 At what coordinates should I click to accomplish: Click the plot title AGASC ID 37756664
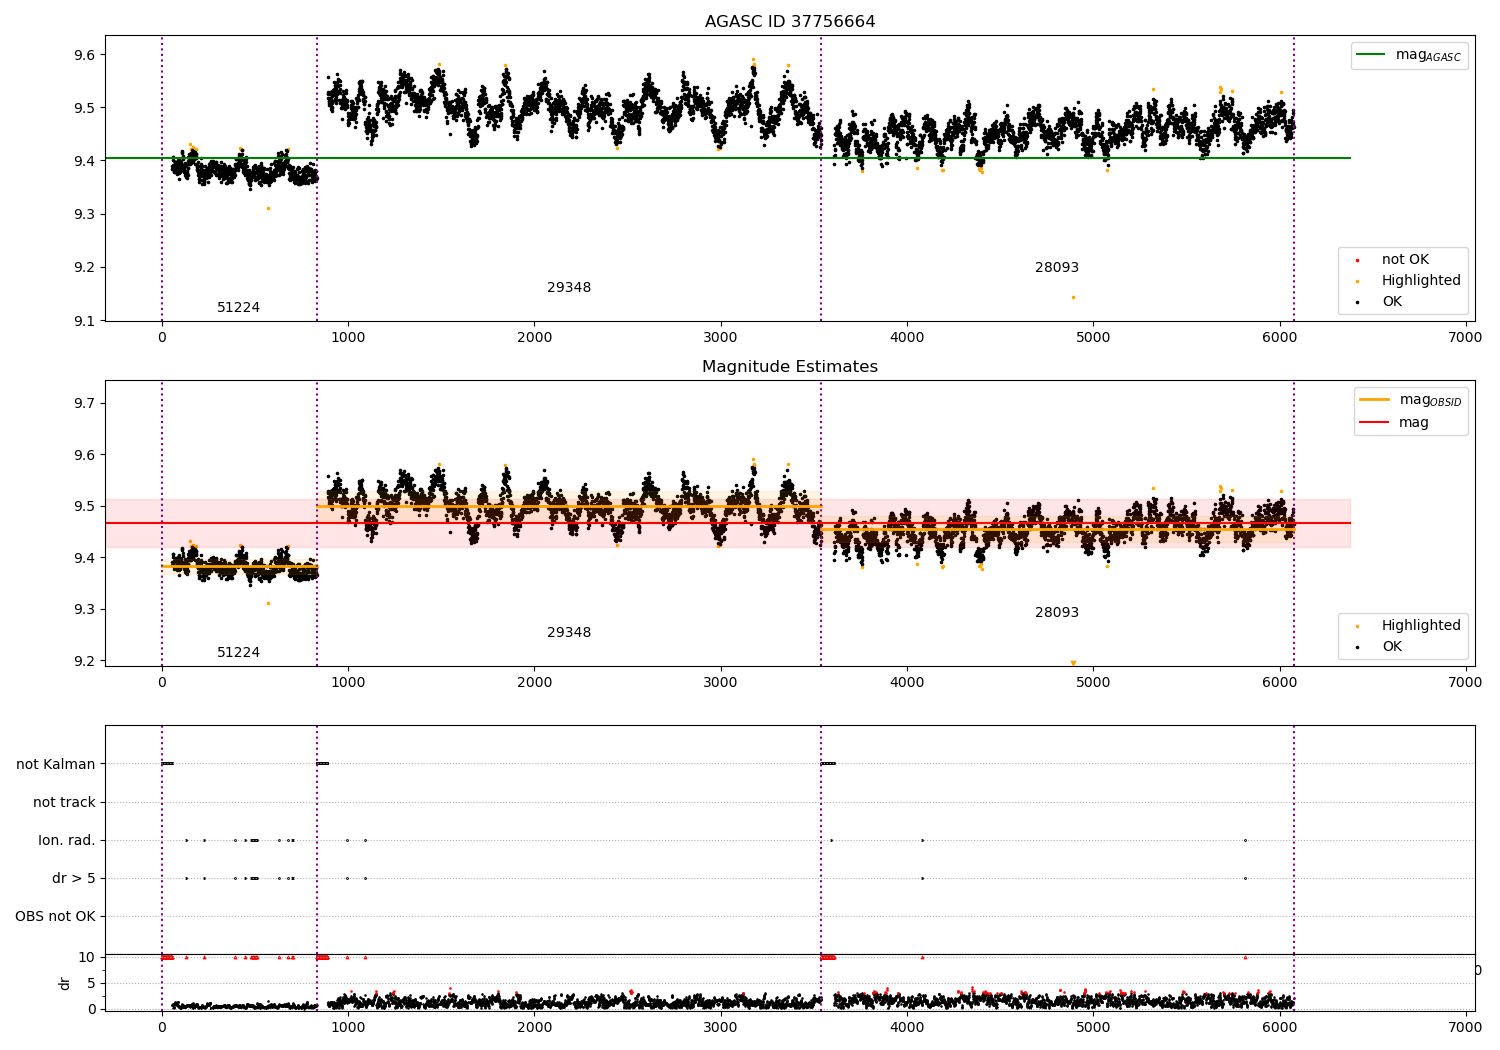[790, 22]
